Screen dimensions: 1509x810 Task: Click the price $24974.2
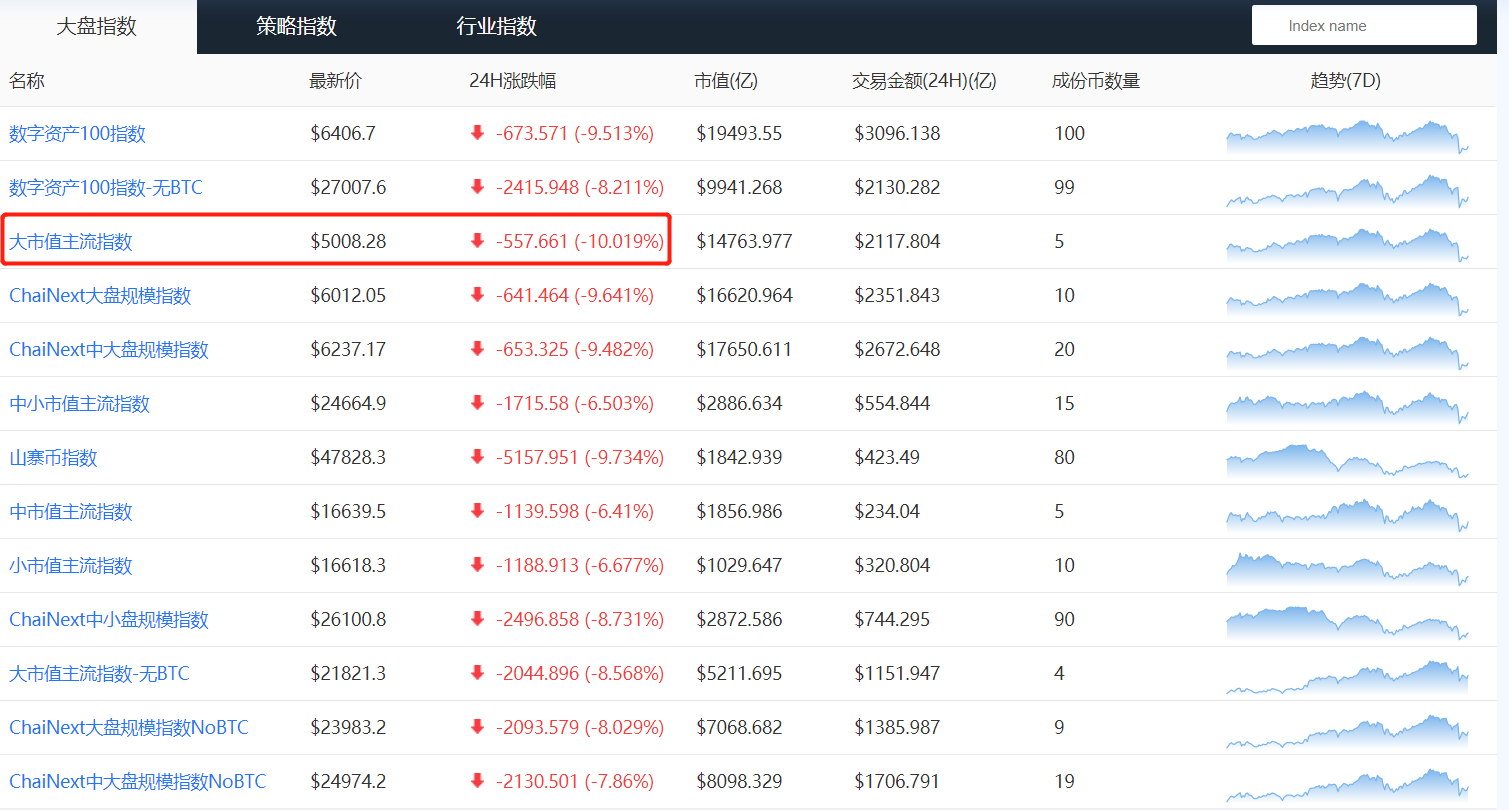[348, 782]
